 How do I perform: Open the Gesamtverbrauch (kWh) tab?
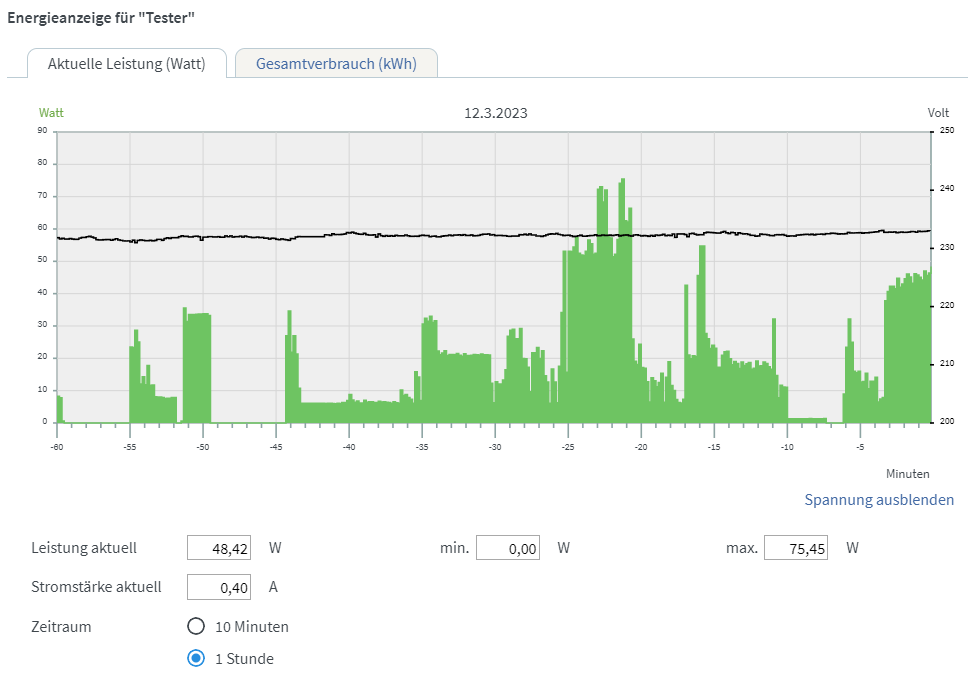336,64
